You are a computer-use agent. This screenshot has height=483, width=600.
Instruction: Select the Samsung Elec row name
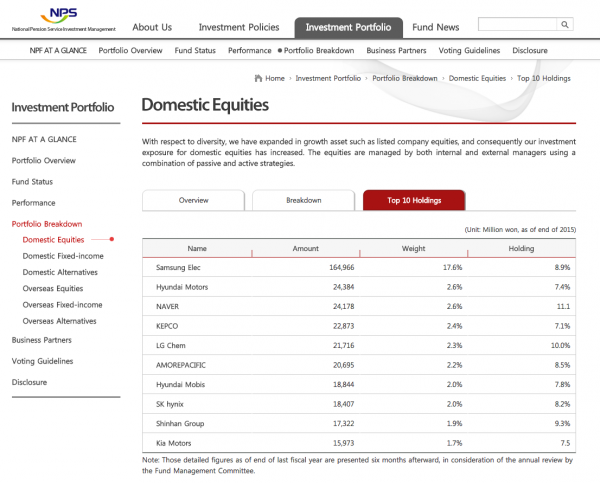coord(178,268)
